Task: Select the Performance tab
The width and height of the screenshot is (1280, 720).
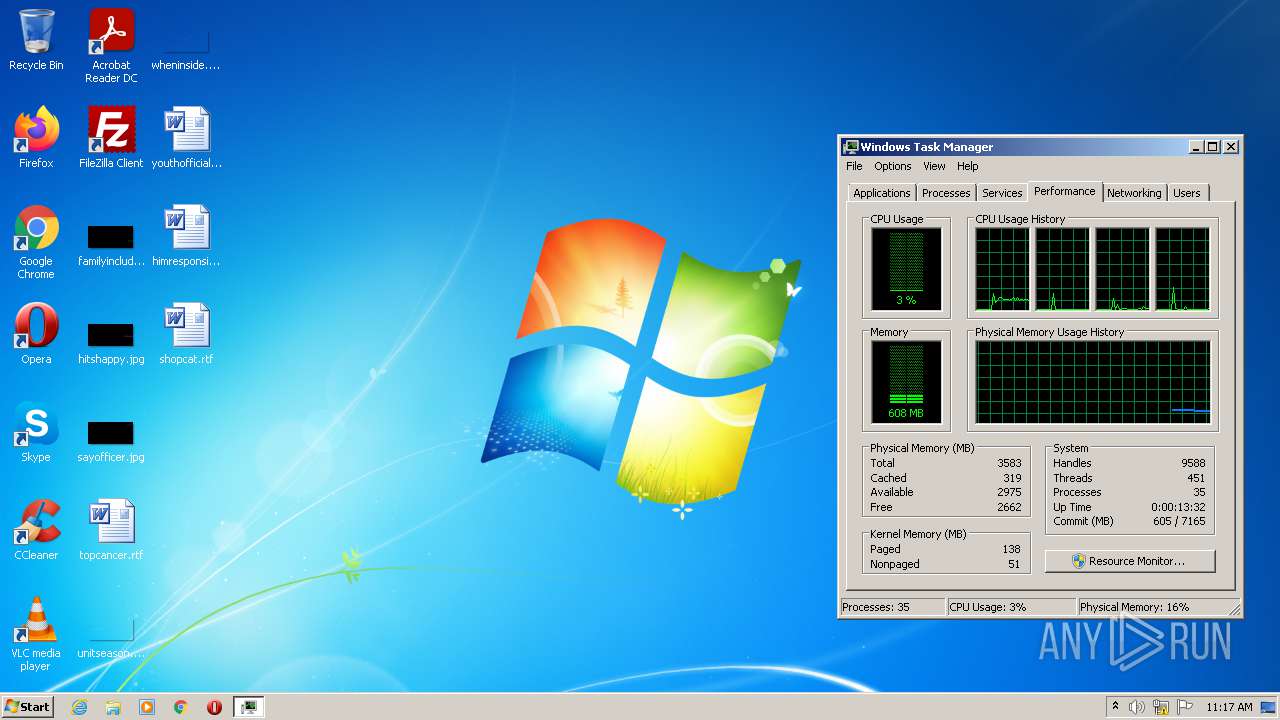Action: 1065,191
